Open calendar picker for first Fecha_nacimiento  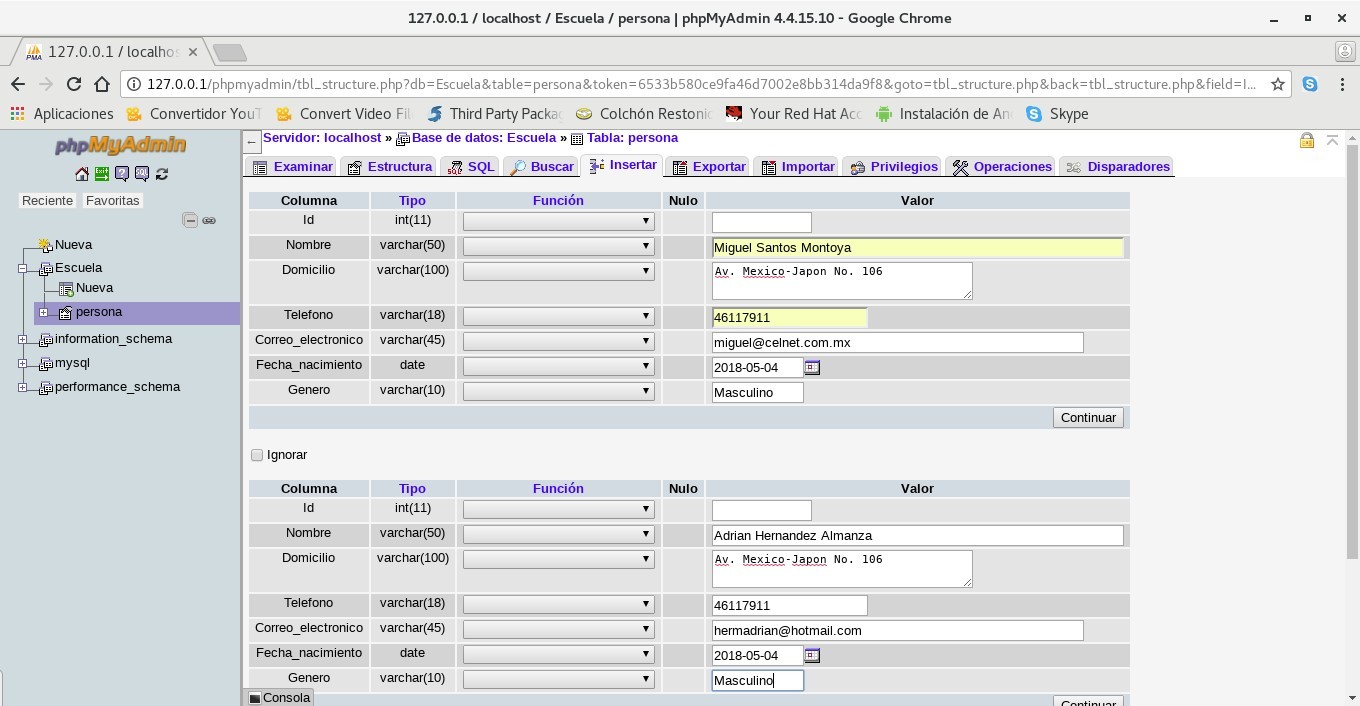812,368
